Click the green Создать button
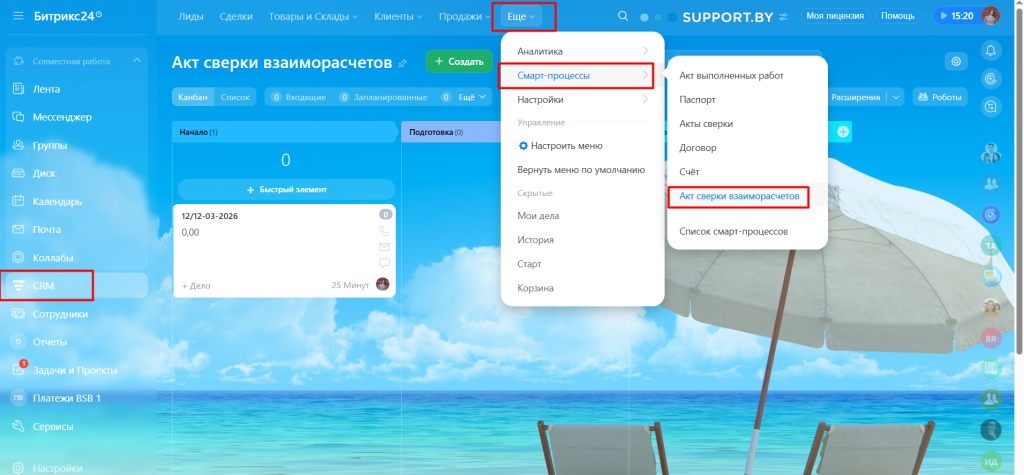The width and height of the screenshot is (1024, 475). tap(459, 61)
